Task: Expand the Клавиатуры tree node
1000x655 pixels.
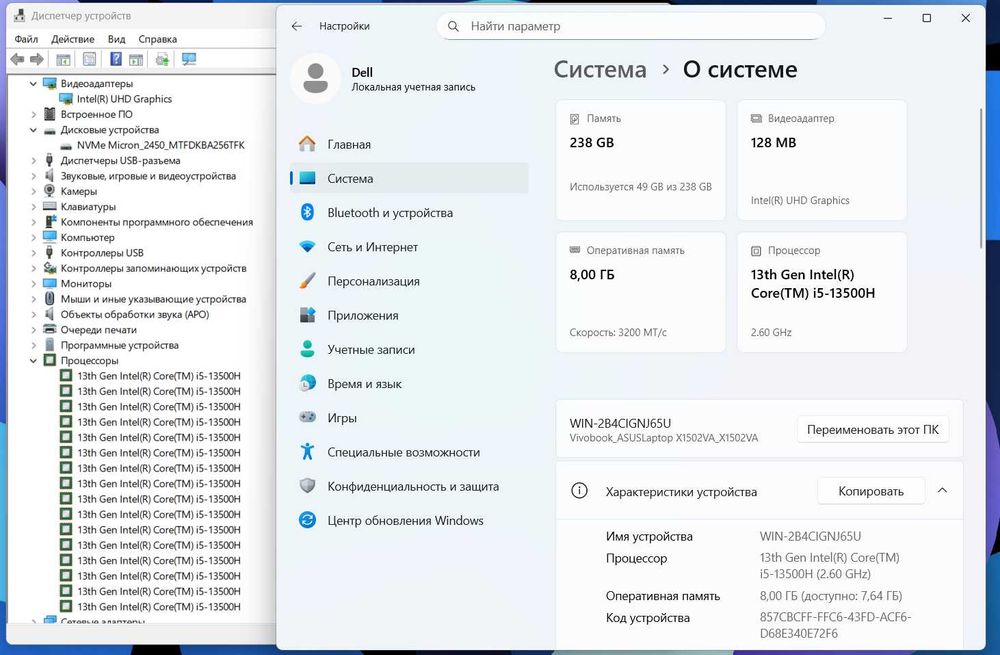Action: 33,207
